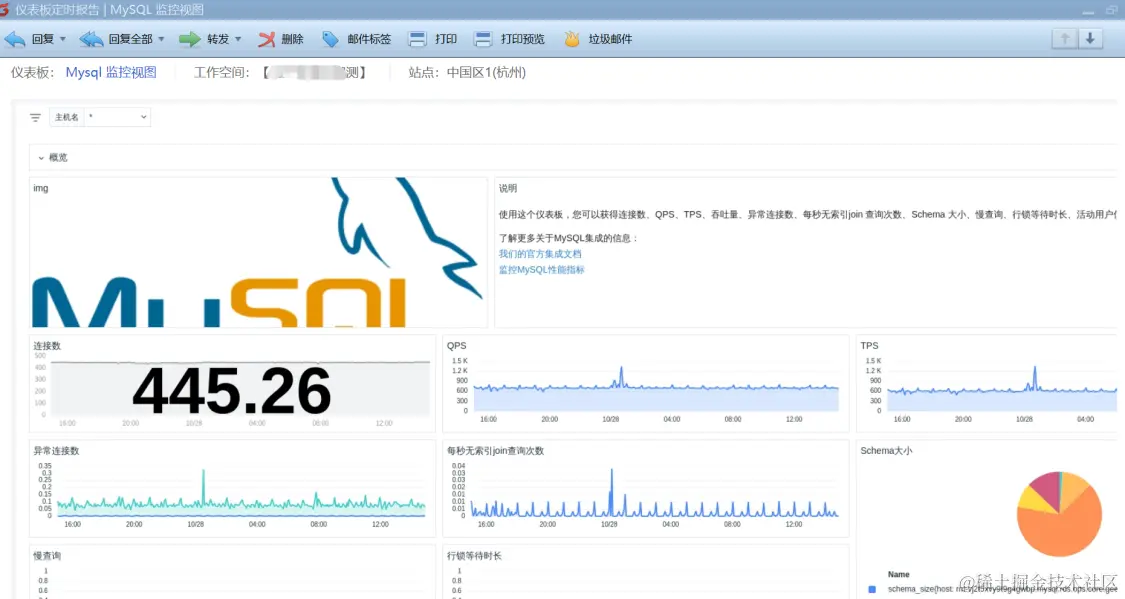The width and height of the screenshot is (1125, 599).
Task: Open the Reply dropdown arrow
Action: pos(63,39)
